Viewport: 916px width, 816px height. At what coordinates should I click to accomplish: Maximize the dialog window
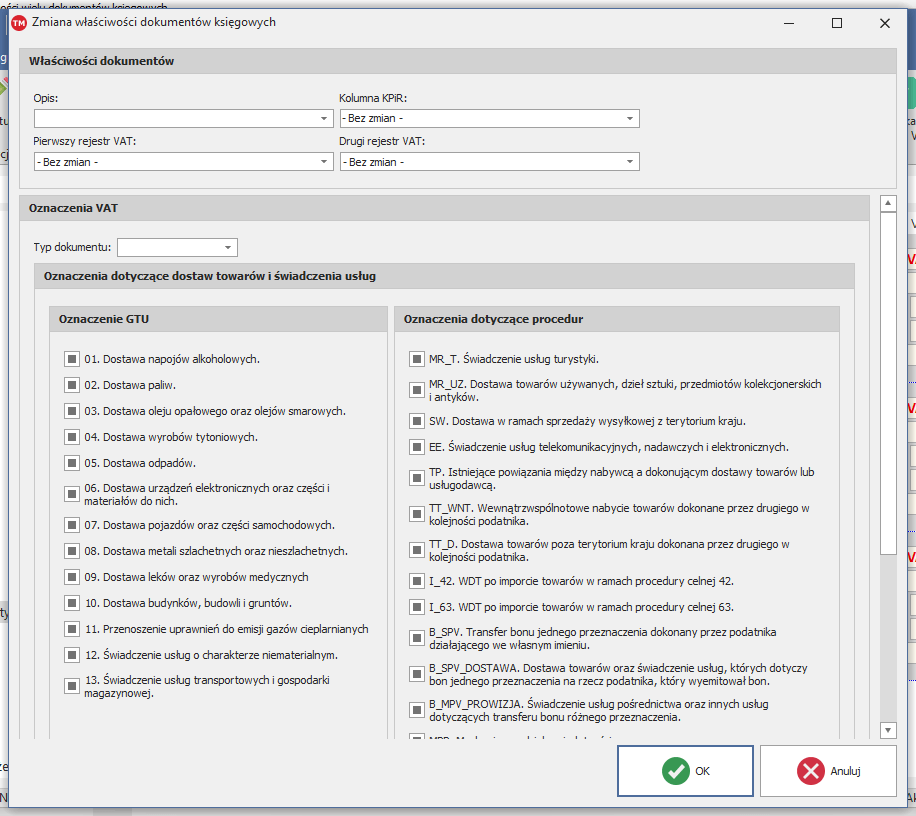[837, 22]
